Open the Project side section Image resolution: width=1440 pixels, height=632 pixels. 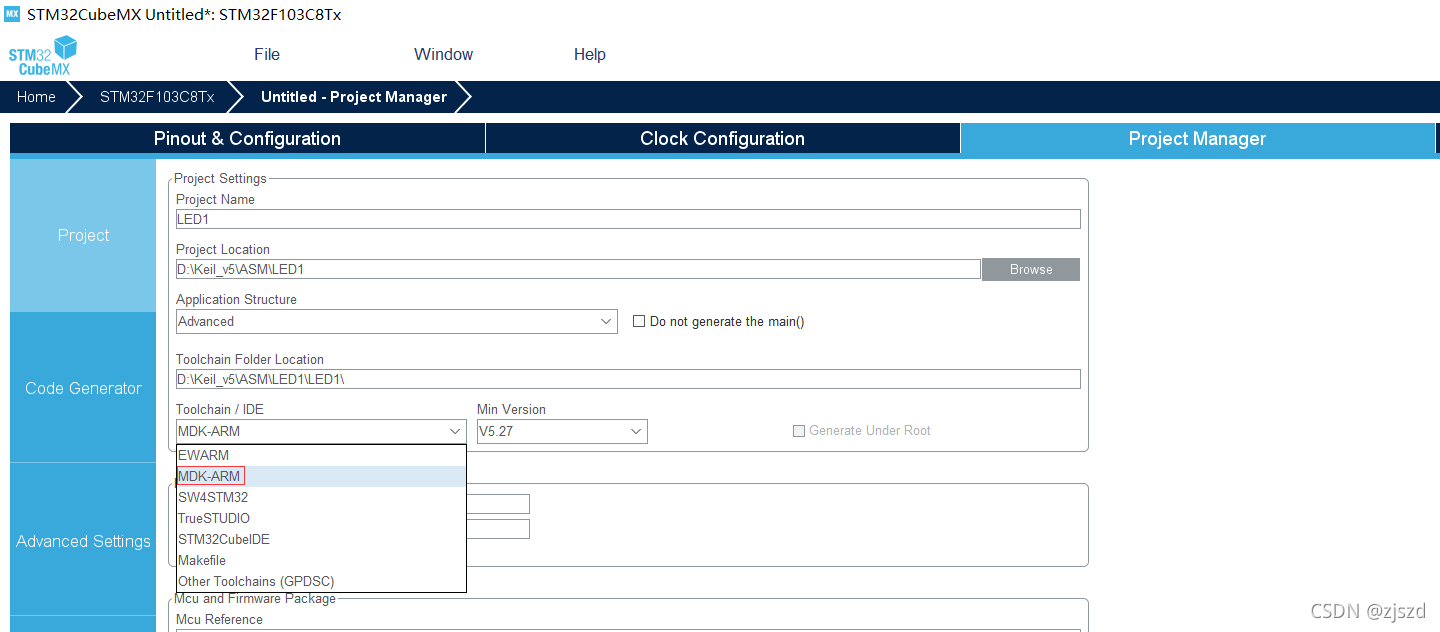[x=83, y=235]
